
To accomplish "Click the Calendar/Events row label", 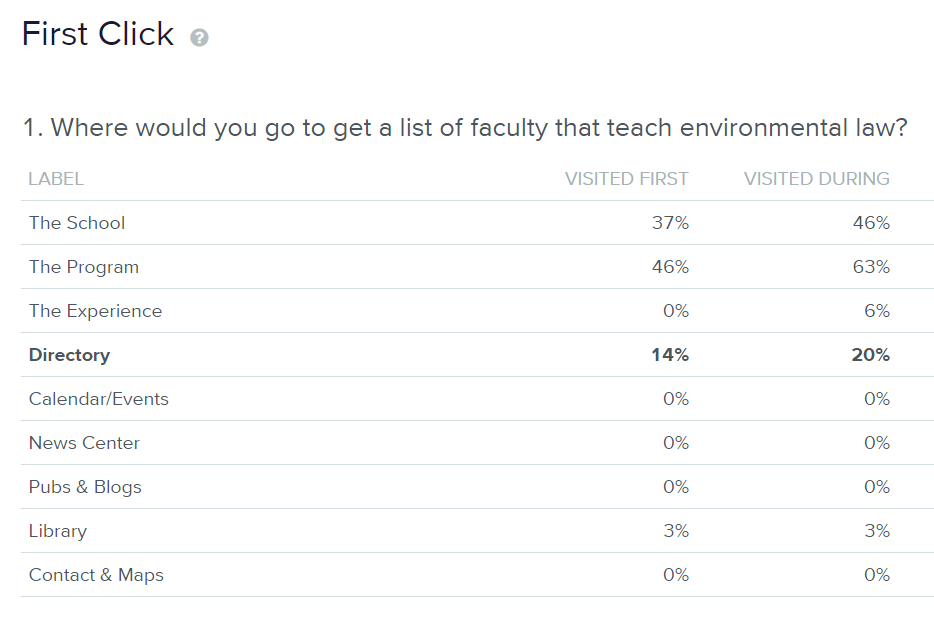I will (x=99, y=399).
